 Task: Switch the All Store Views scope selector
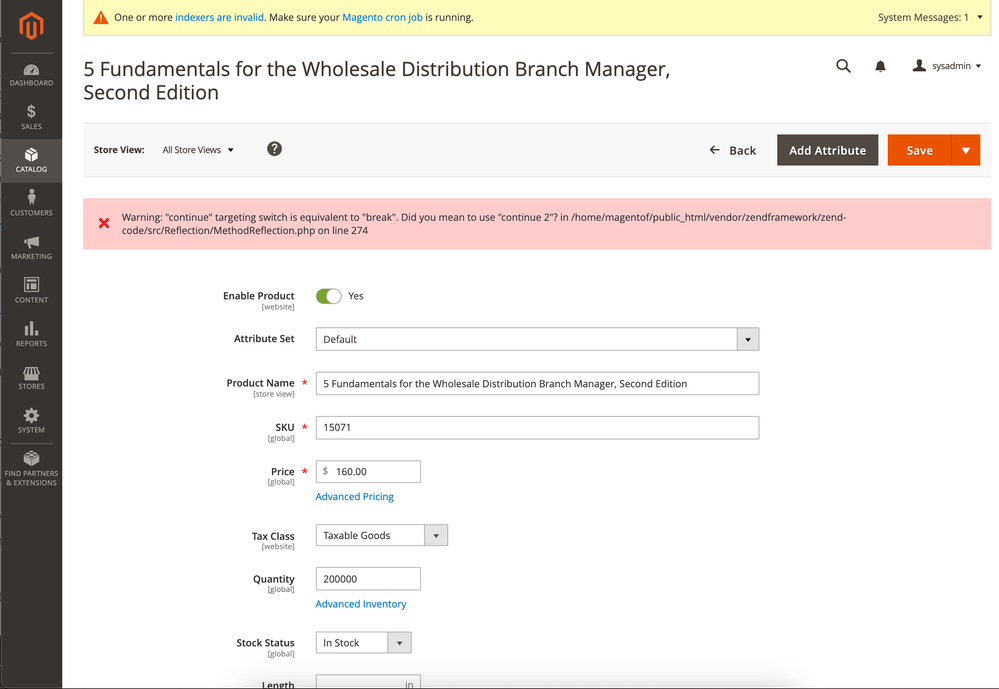(x=198, y=150)
